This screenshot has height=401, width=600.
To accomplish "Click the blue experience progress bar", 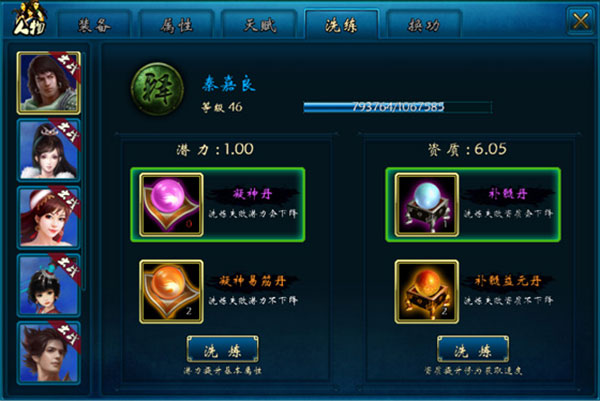I will pos(398,107).
